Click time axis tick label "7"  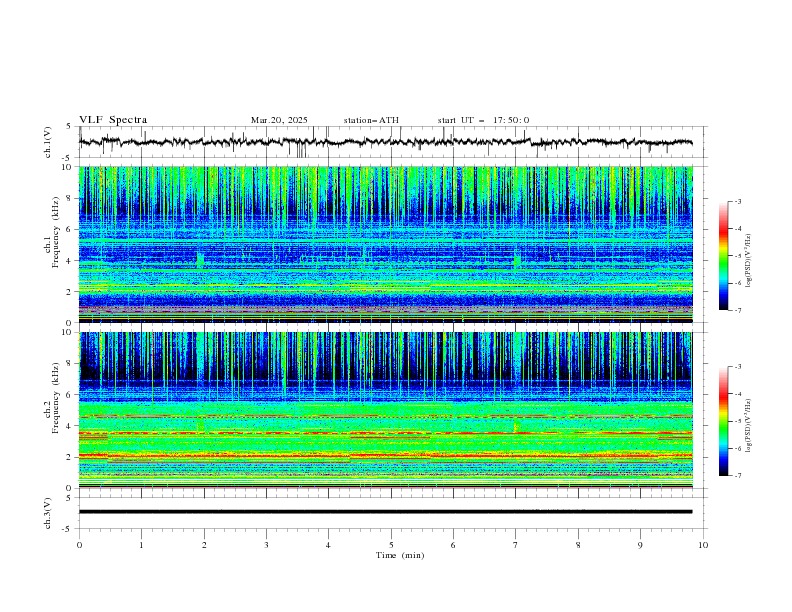(x=516, y=545)
